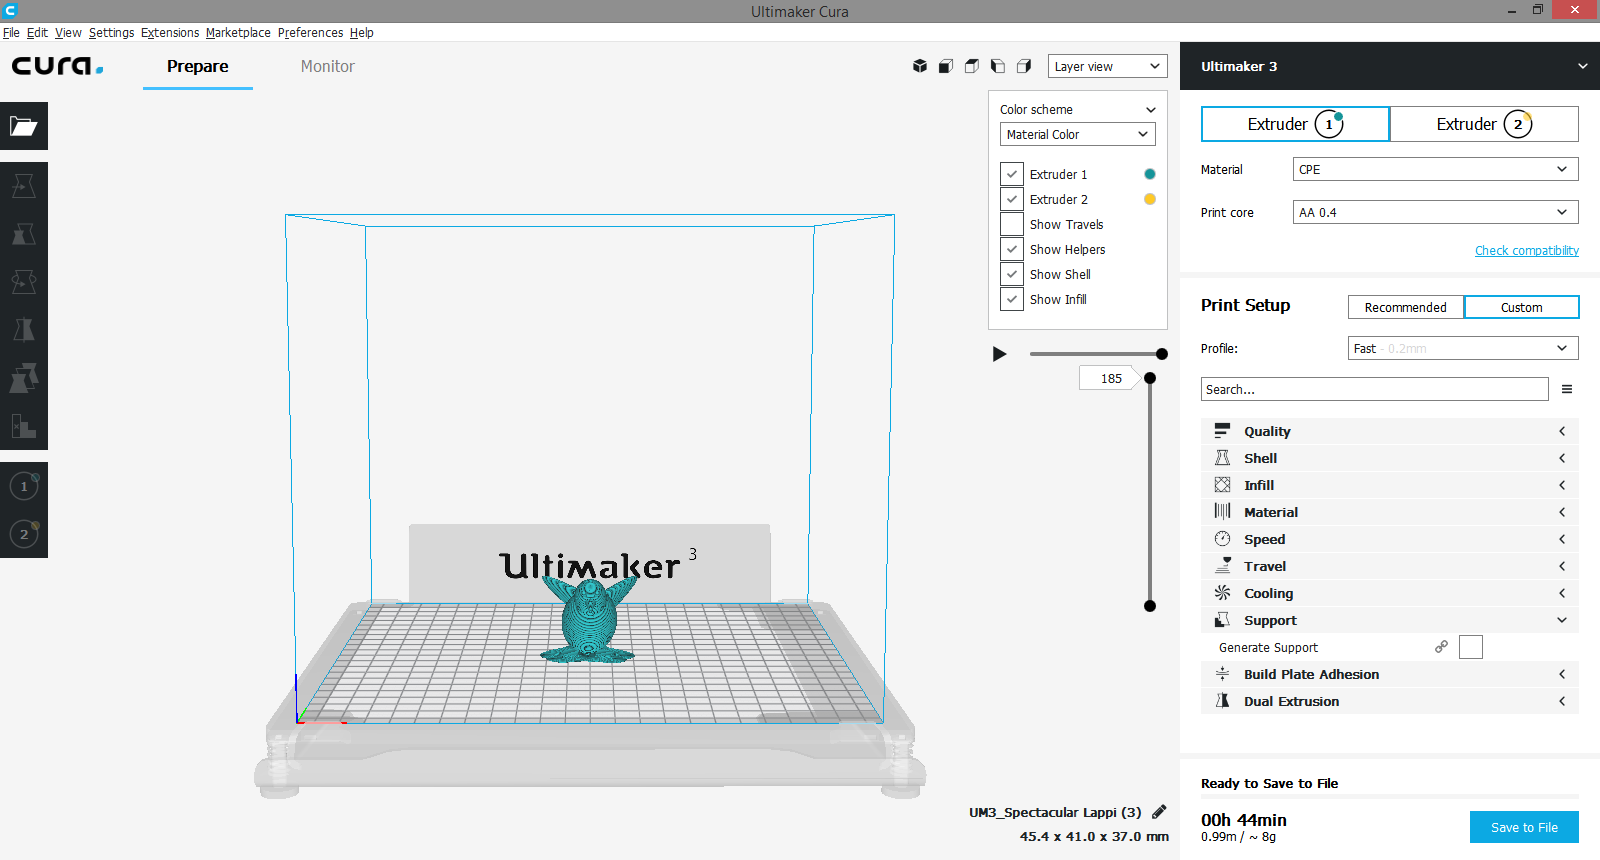The height and width of the screenshot is (860, 1600).
Task: Select the Per Model Settings tool
Action: (24, 378)
